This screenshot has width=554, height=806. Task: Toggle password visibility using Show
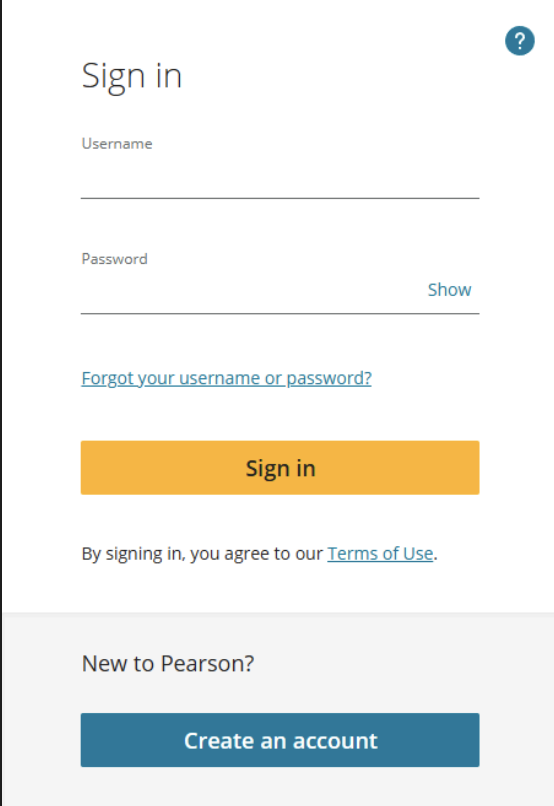click(x=449, y=290)
